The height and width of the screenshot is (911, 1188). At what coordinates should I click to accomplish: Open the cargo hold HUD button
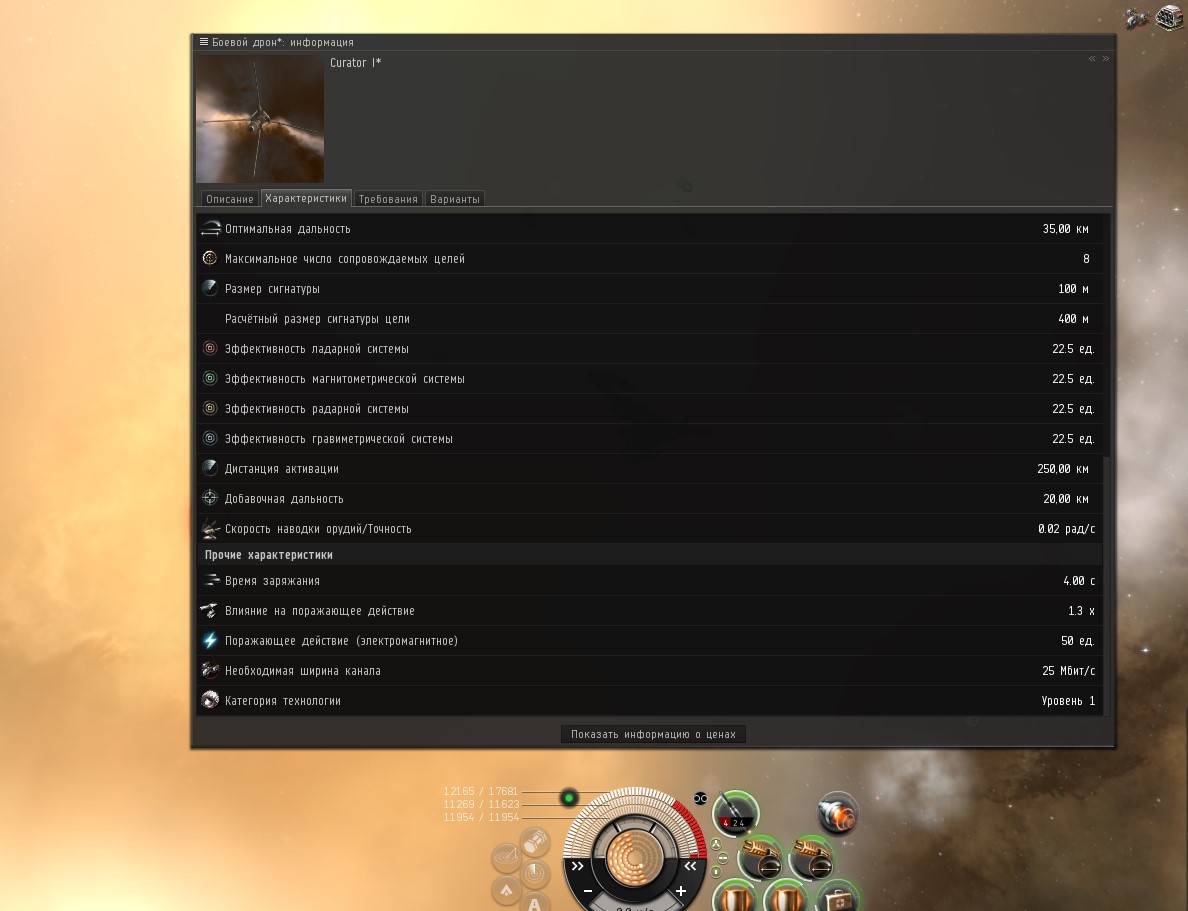(534, 842)
